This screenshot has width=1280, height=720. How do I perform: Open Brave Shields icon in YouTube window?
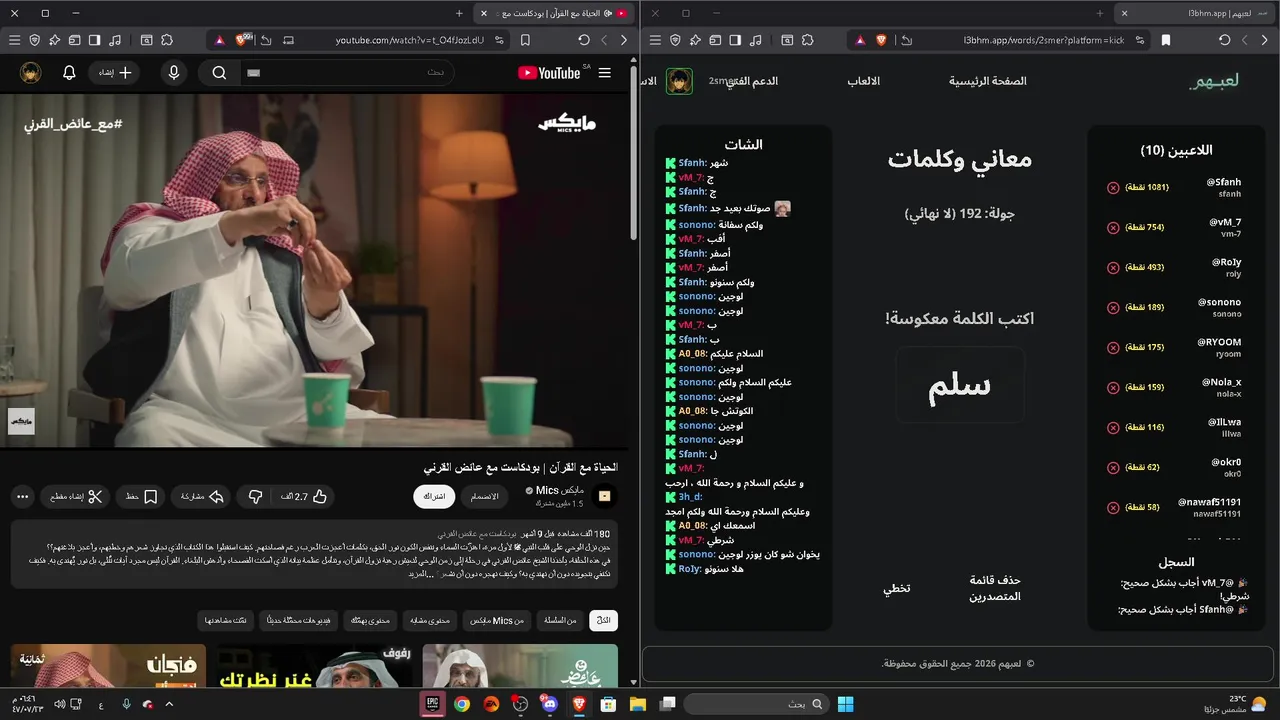[242, 40]
